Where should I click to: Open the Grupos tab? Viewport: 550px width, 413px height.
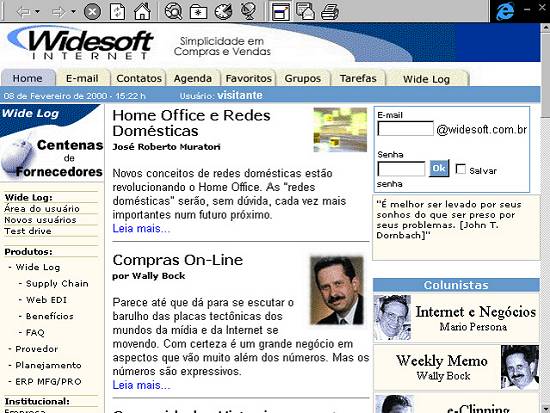[x=303, y=78]
